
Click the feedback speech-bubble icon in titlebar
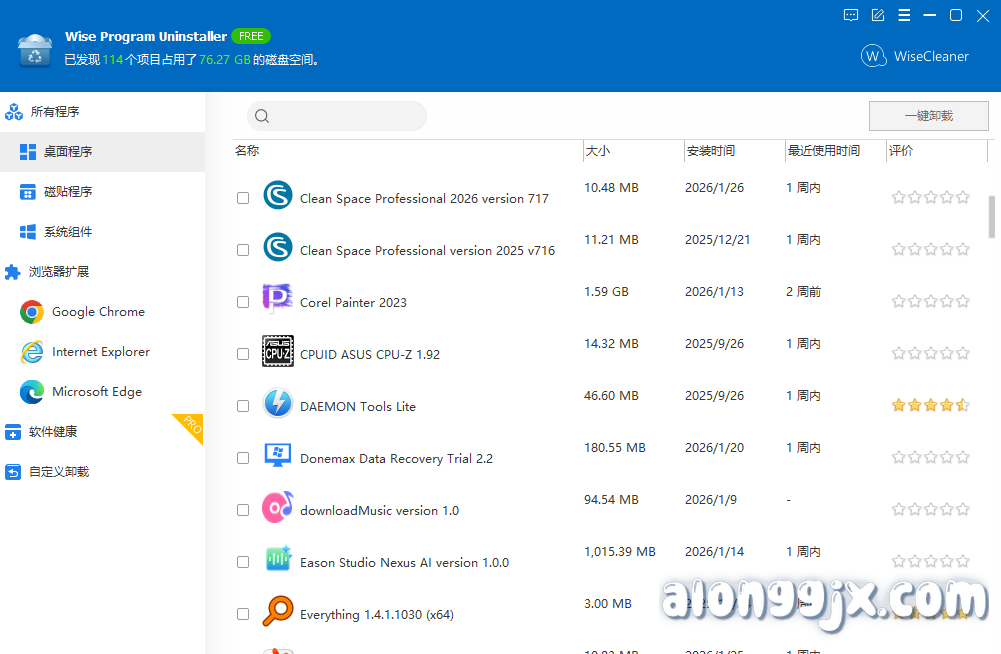click(x=851, y=15)
